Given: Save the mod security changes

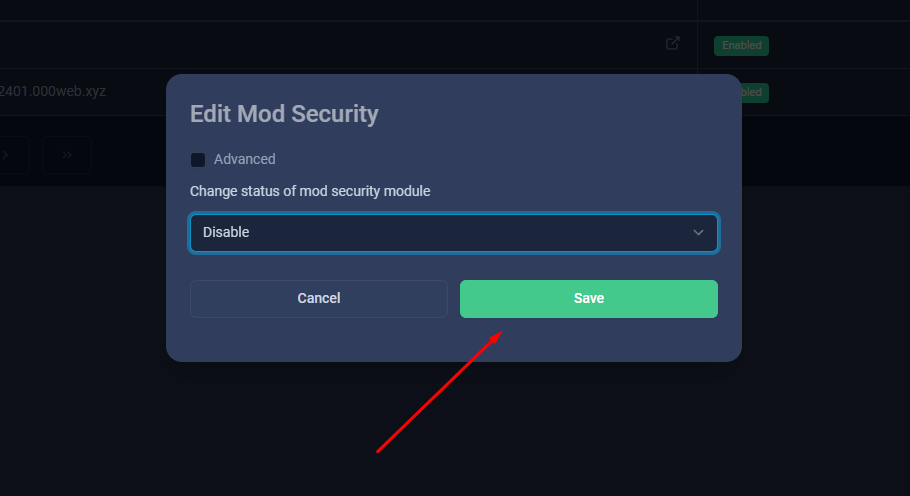Looking at the screenshot, I should 588,299.
